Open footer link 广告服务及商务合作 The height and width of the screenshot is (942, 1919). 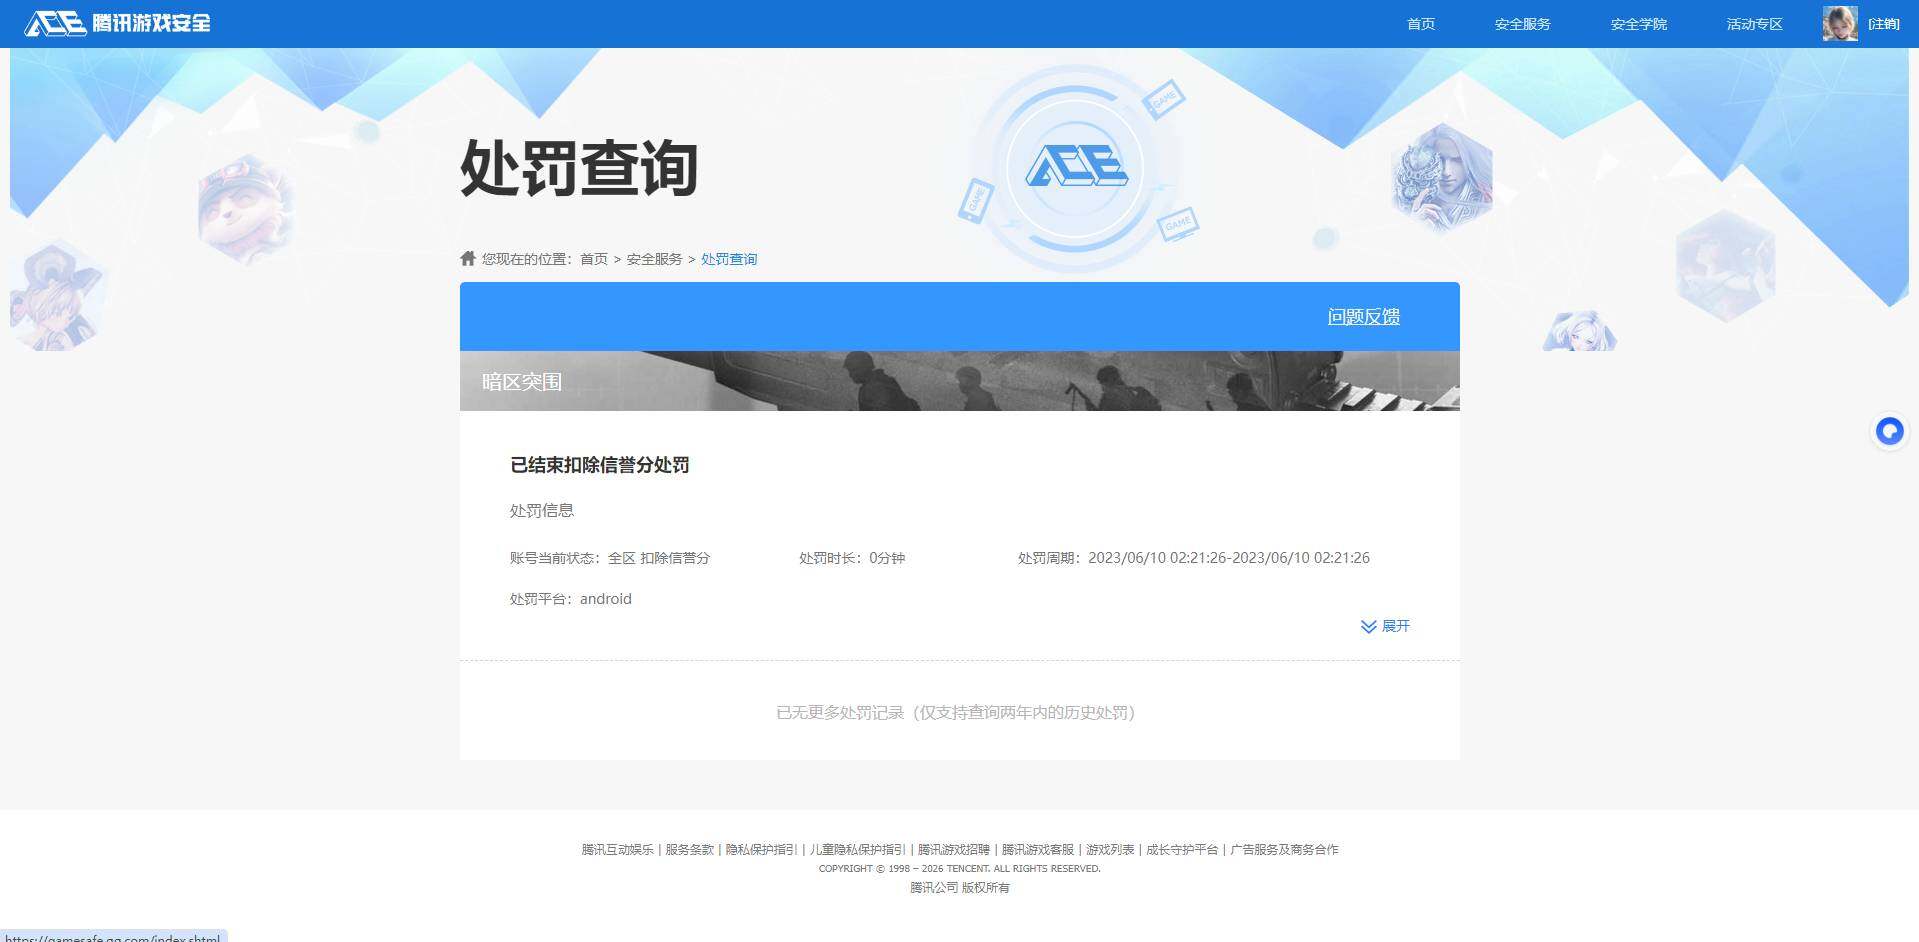[x=1284, y=850]
